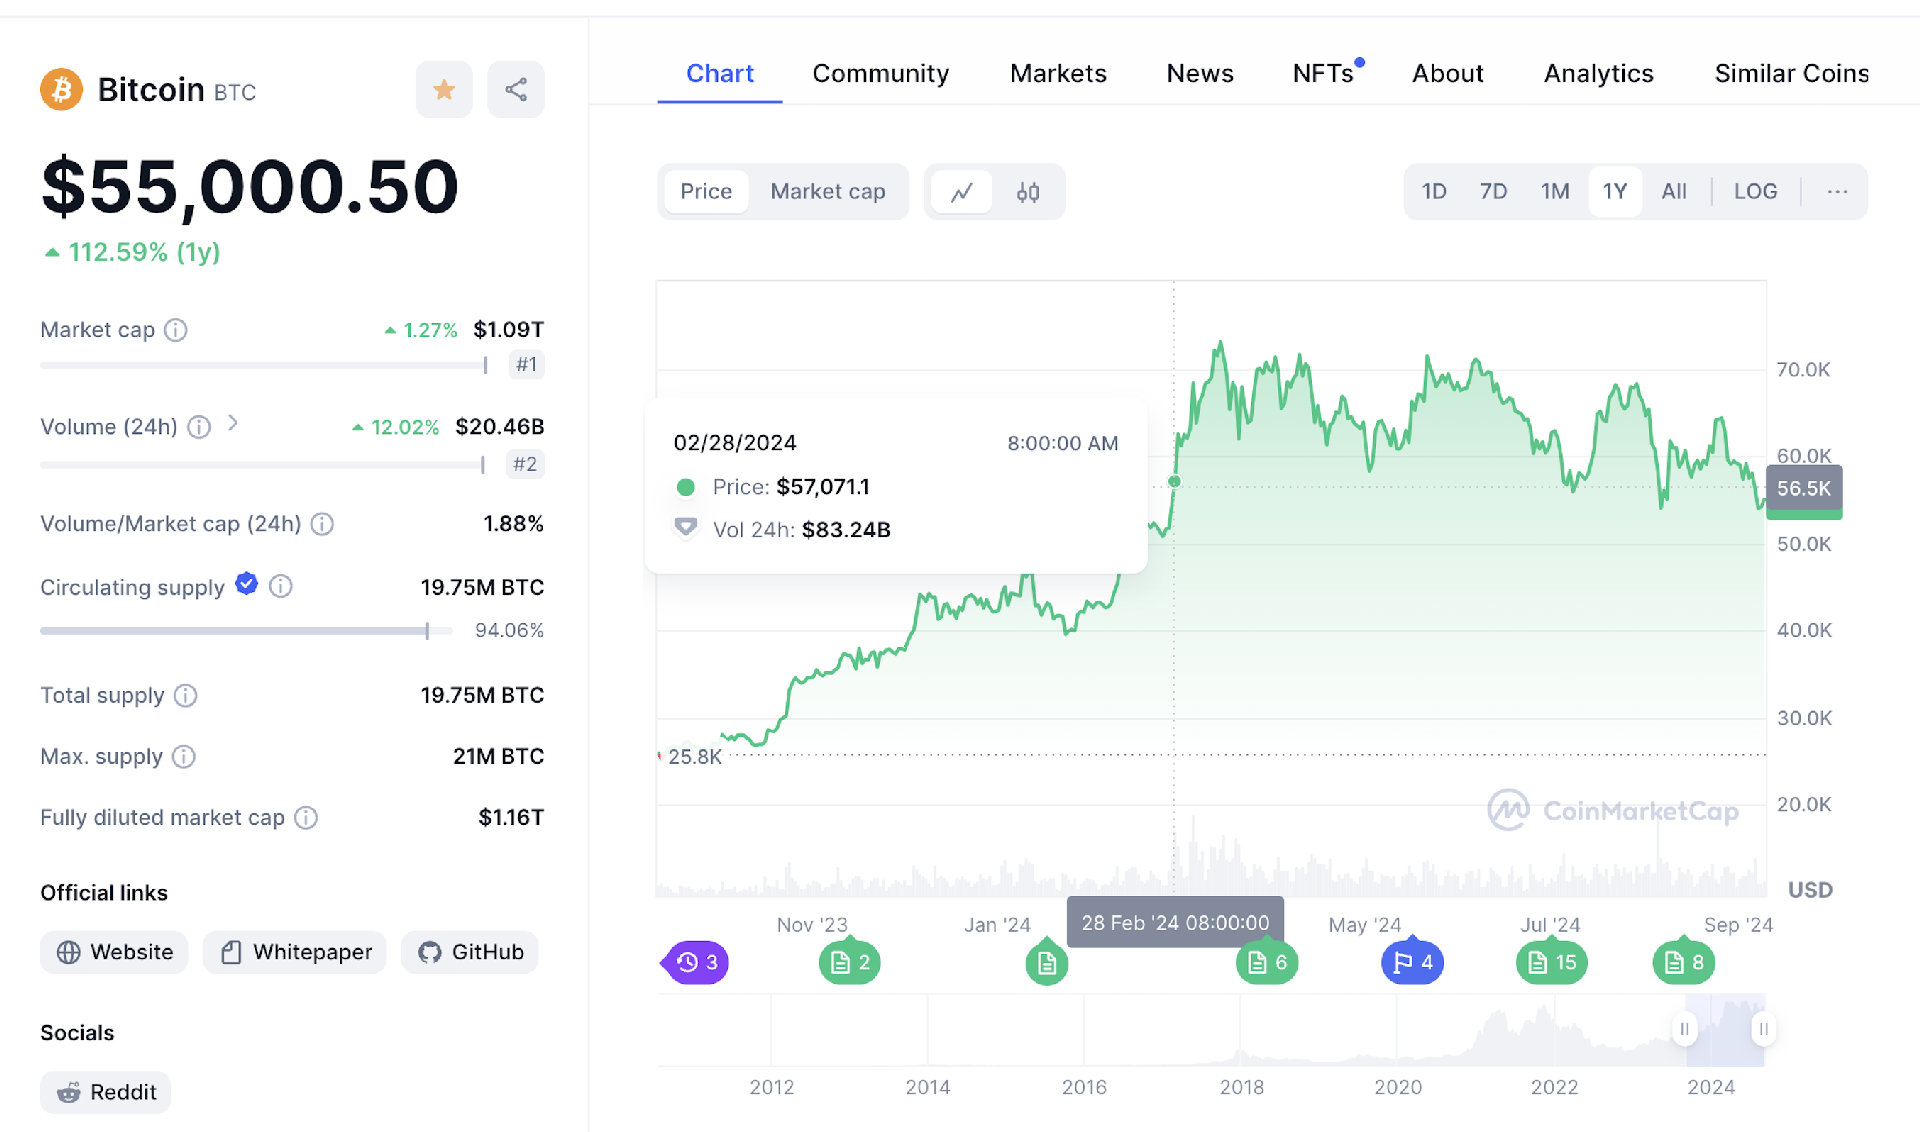Image resolution: width=1920 pixels, height=1132 pixels.
Task: Switch to the Analytics tab
Action: (1598, 74)
